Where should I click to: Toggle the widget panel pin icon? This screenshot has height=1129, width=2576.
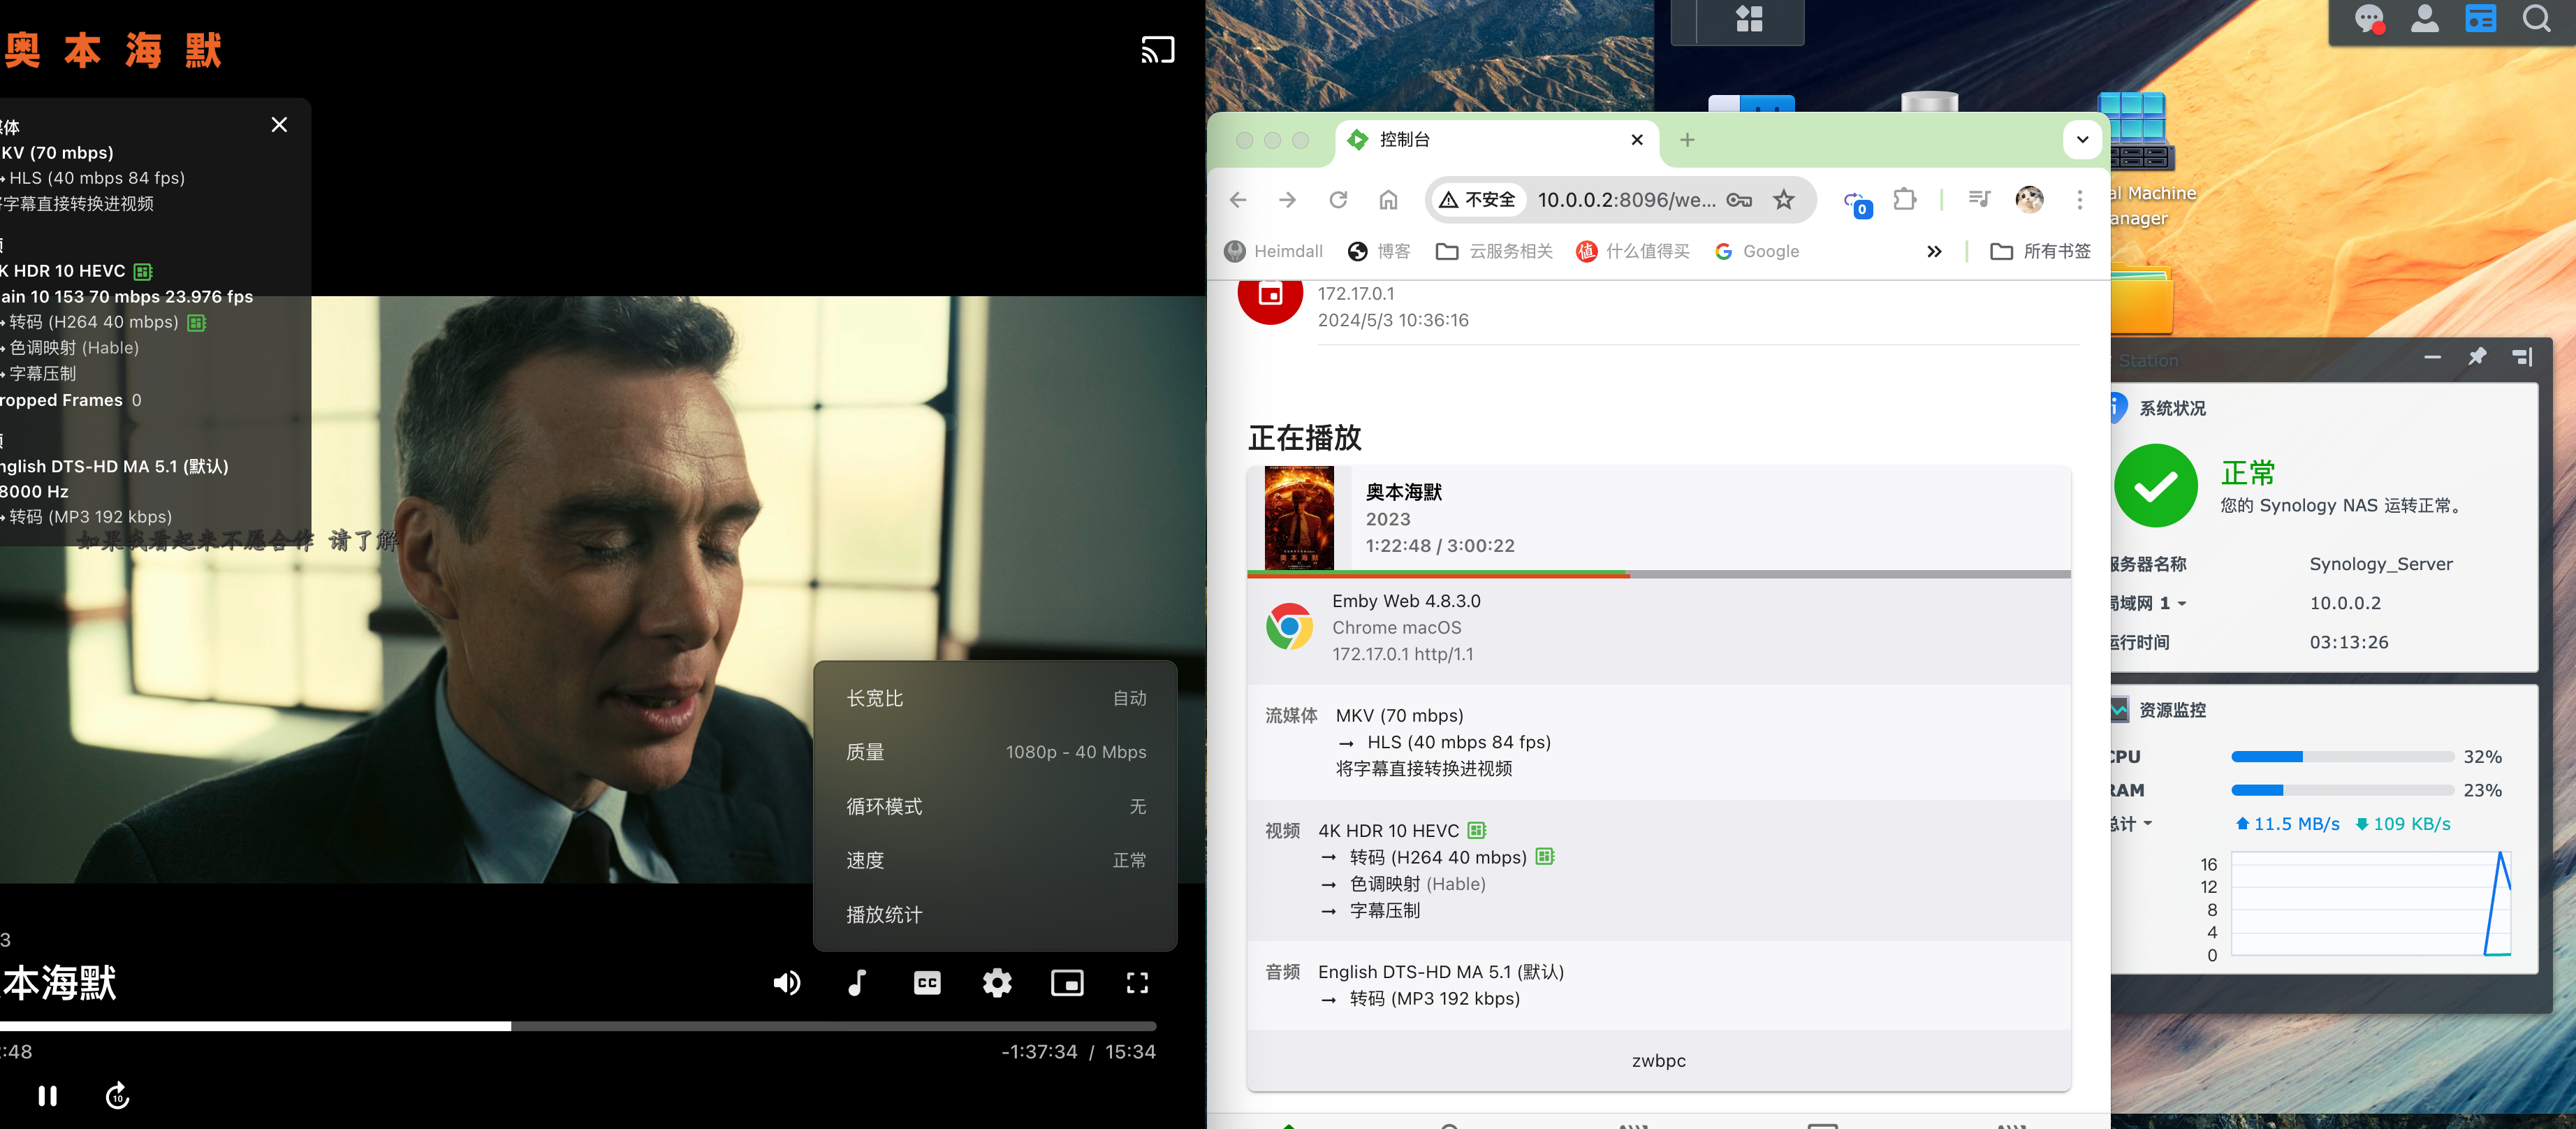tap(2477, 357)
